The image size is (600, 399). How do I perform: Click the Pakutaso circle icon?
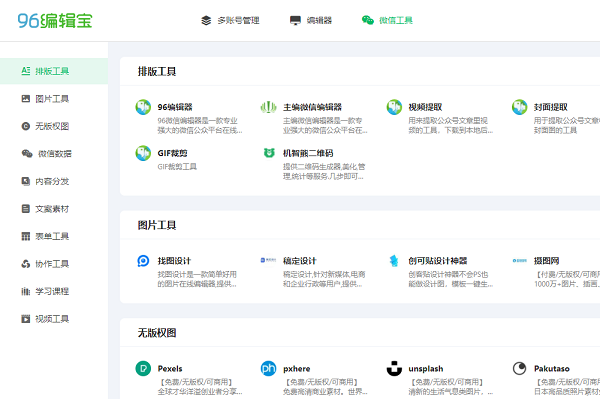coord(520,368)
